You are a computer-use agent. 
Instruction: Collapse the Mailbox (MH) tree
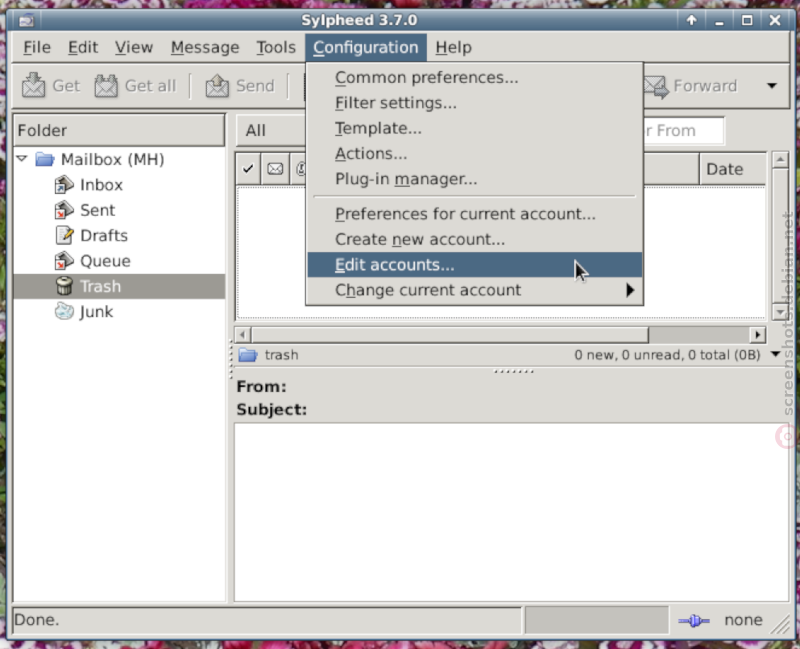coord(21,159)
